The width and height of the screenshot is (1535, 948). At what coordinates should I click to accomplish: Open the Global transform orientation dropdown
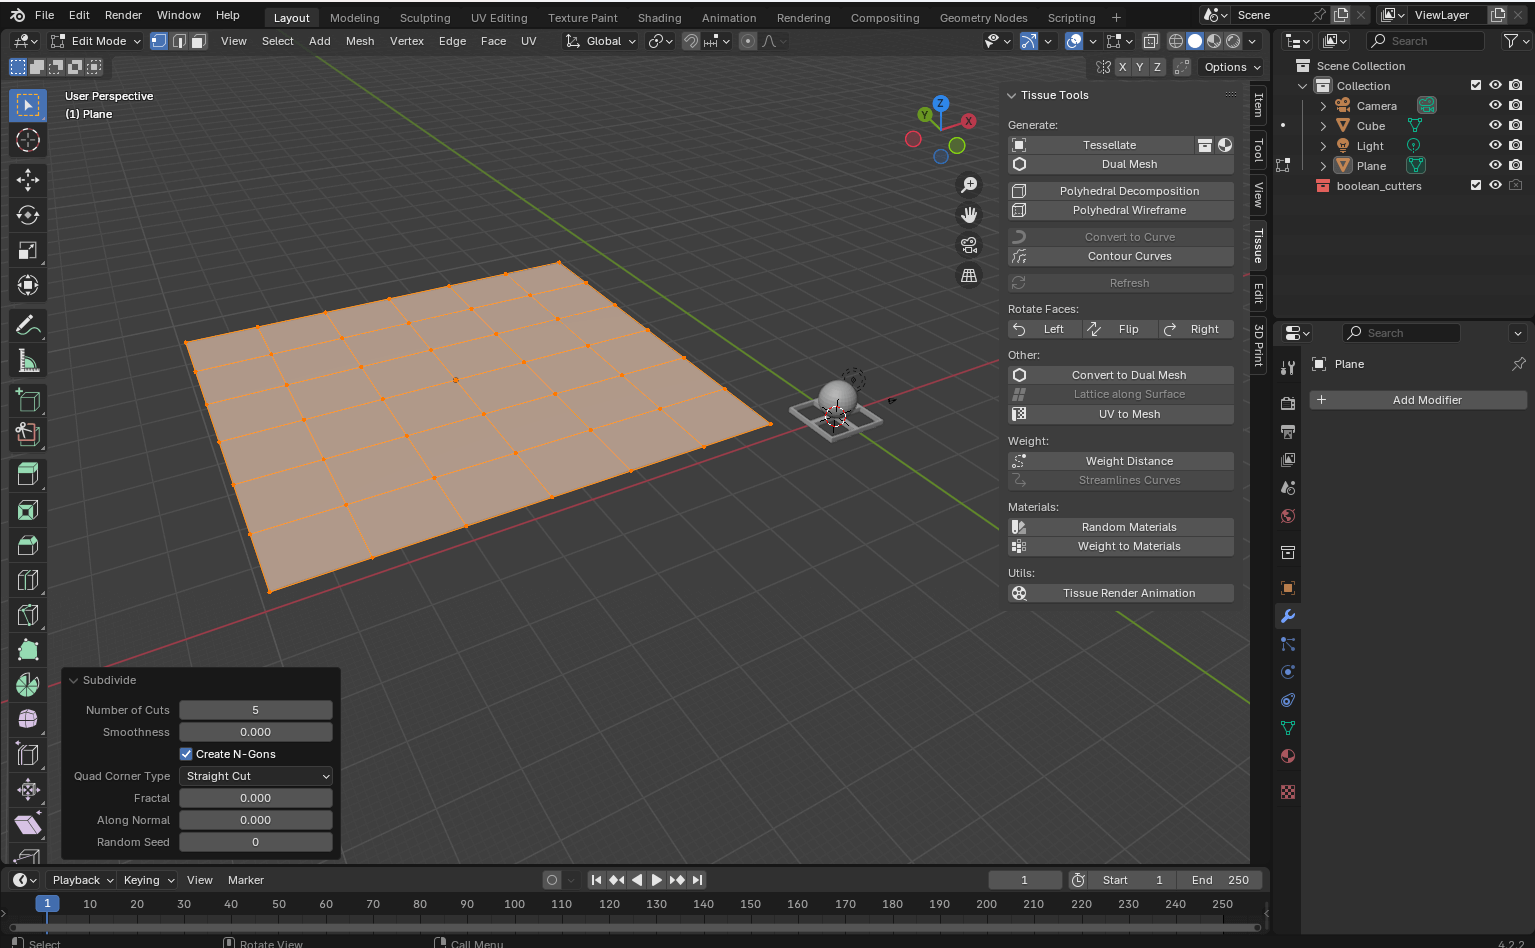coord(600,41)
